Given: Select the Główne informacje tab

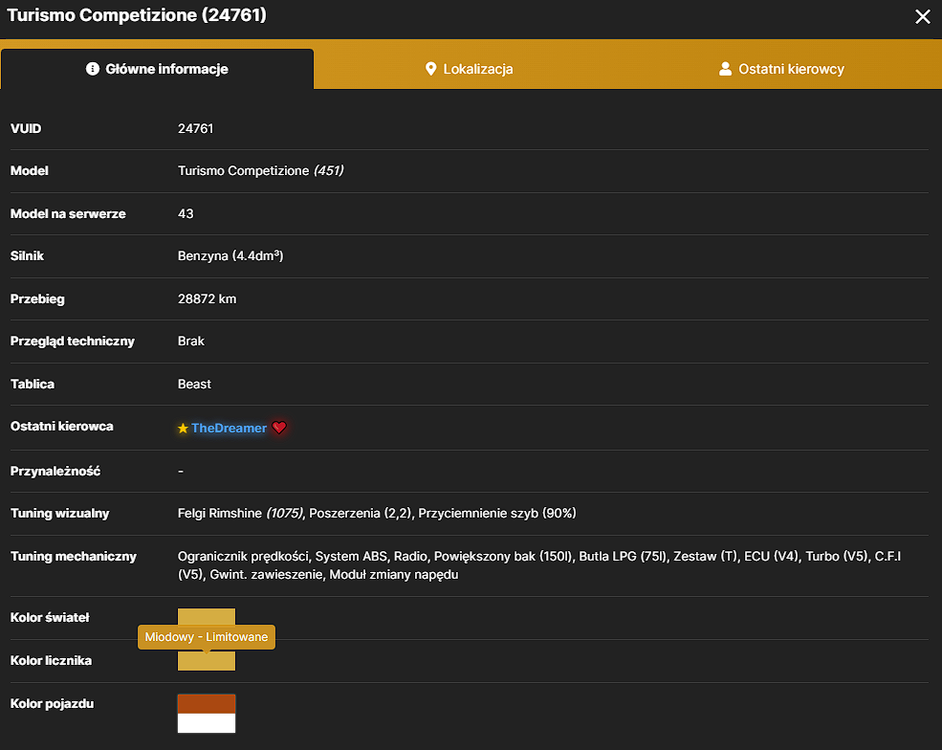Looking at the screenshot, I should click(157, 69).
